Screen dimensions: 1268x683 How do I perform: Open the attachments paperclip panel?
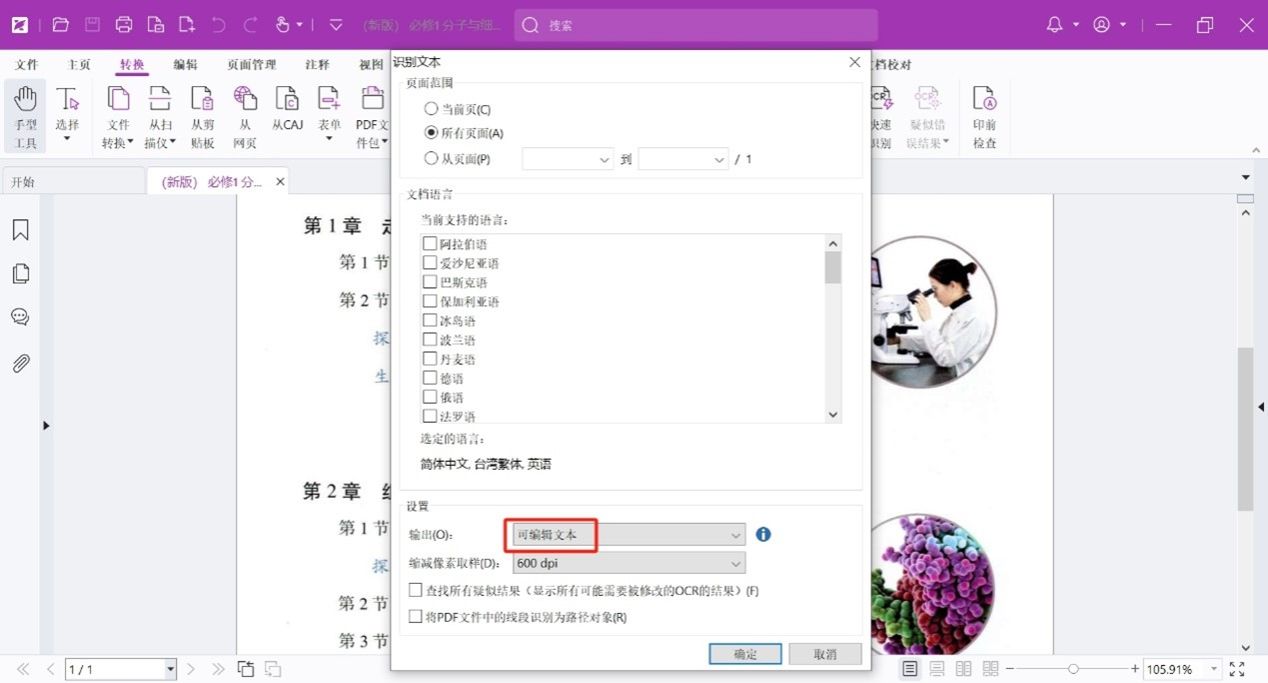(20, 362)
